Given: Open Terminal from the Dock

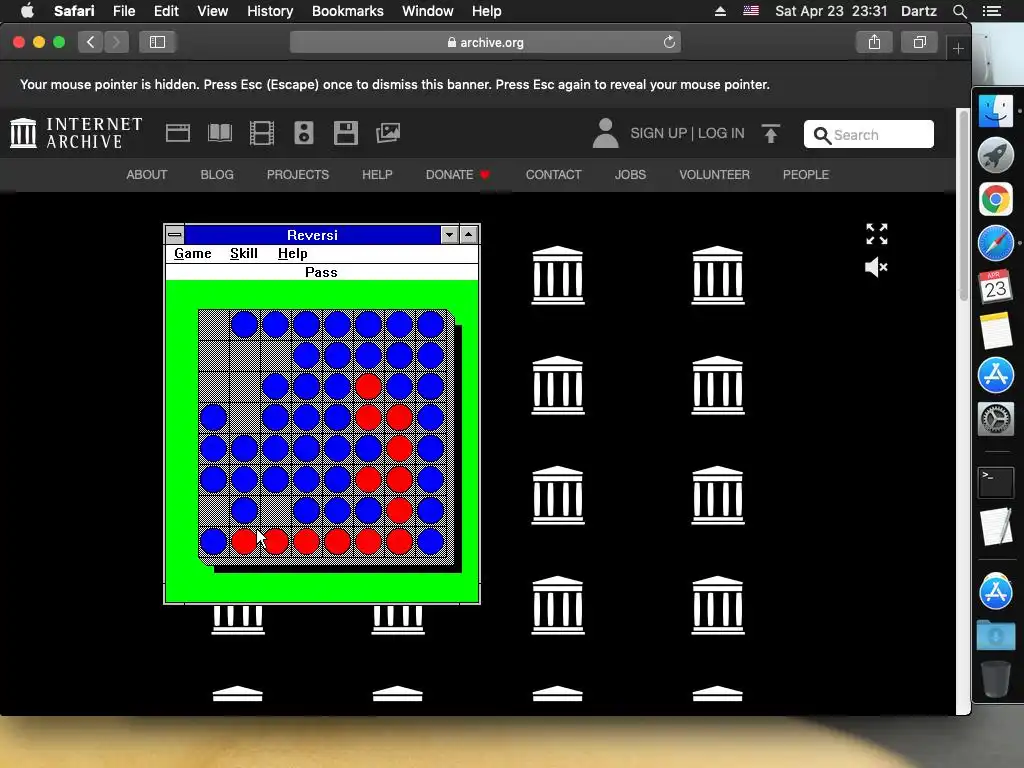Looking at the screenshot, I should point(995,483).
